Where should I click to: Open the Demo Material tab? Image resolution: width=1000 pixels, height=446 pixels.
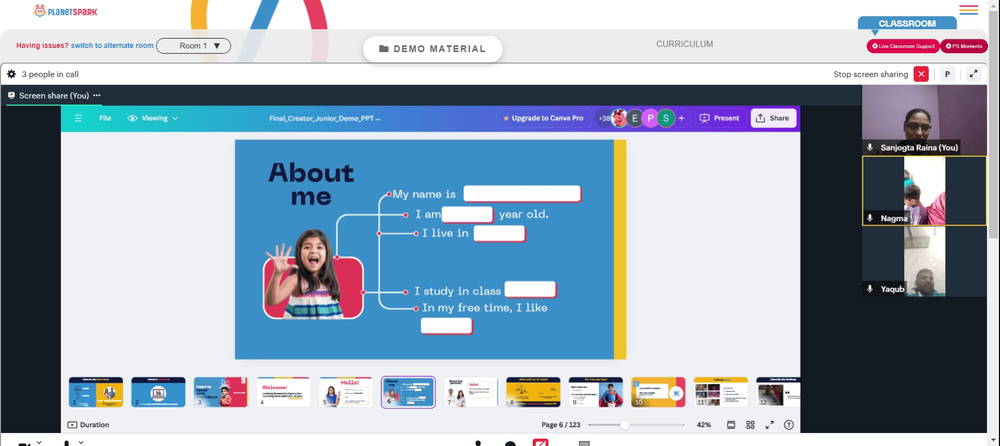432,49
